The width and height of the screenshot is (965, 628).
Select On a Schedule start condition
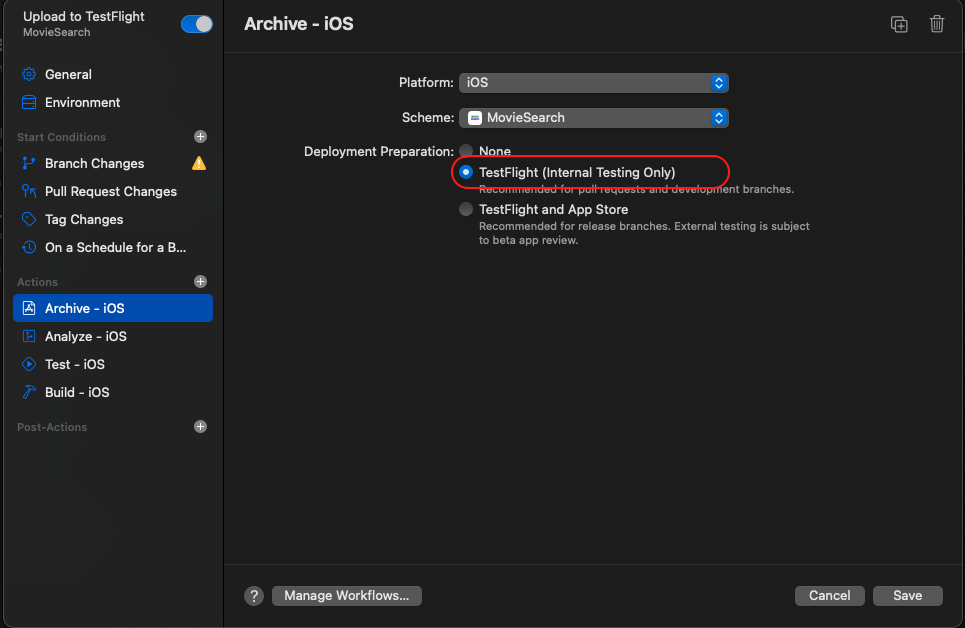tap(113, 248)
